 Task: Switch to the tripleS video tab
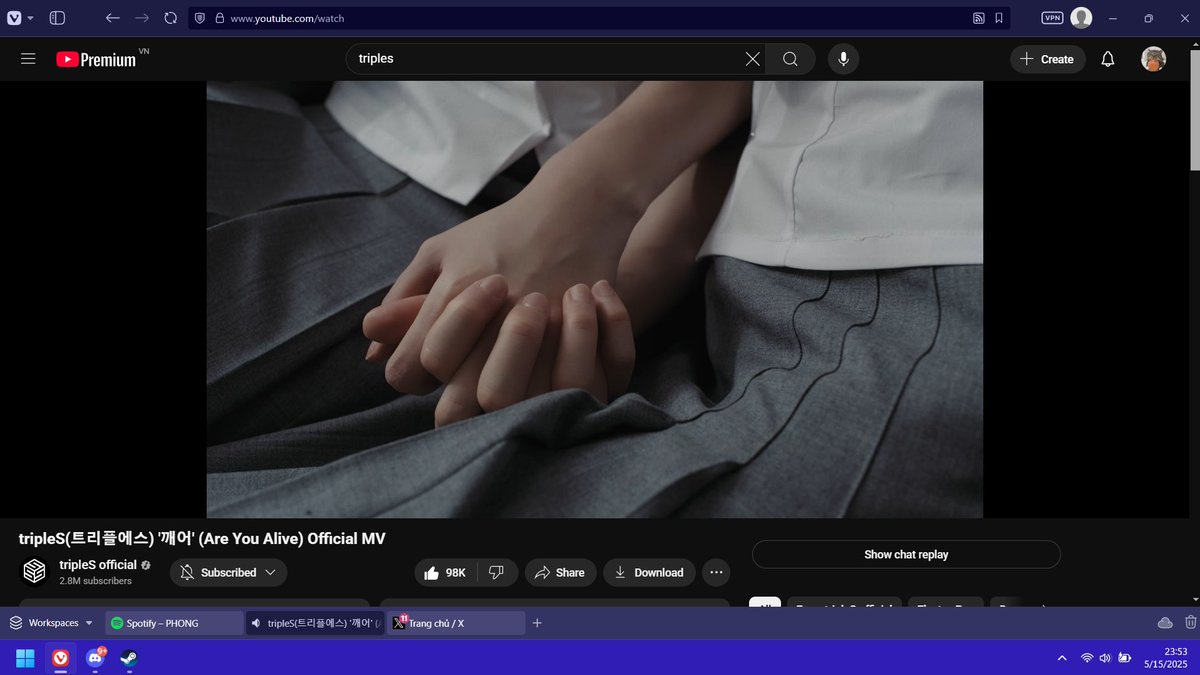[315, 623]
